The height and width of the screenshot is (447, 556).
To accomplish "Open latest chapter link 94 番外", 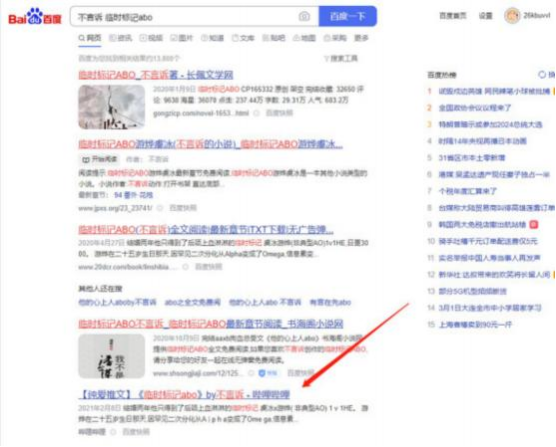I will click(x=133, y=195).
